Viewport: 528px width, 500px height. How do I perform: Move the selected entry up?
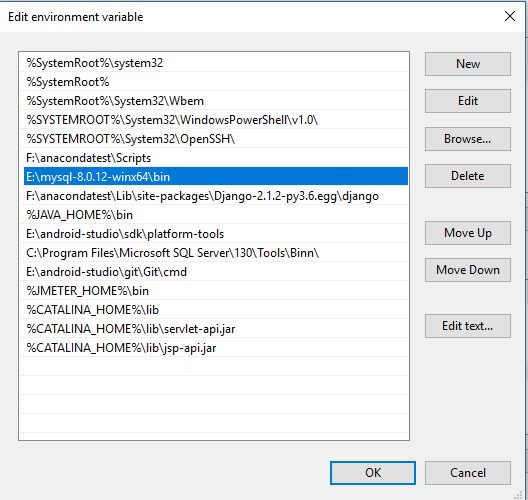pos(468,233)
